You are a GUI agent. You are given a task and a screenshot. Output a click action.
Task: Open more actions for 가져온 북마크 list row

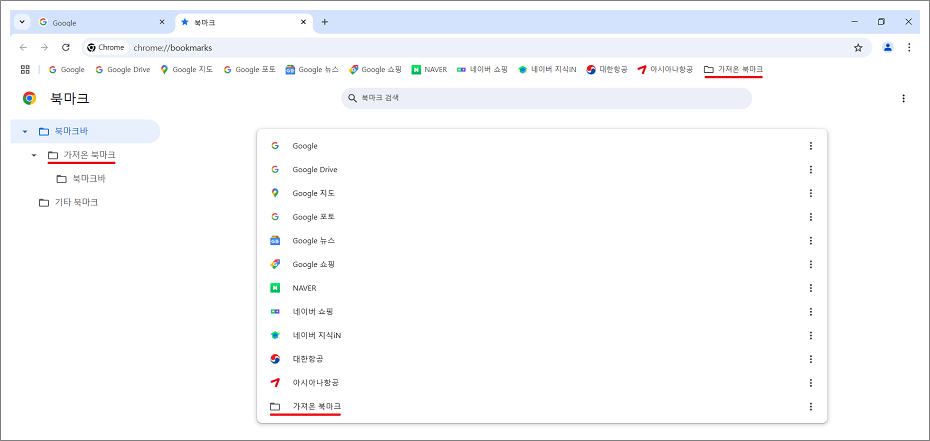pos(811,407)
